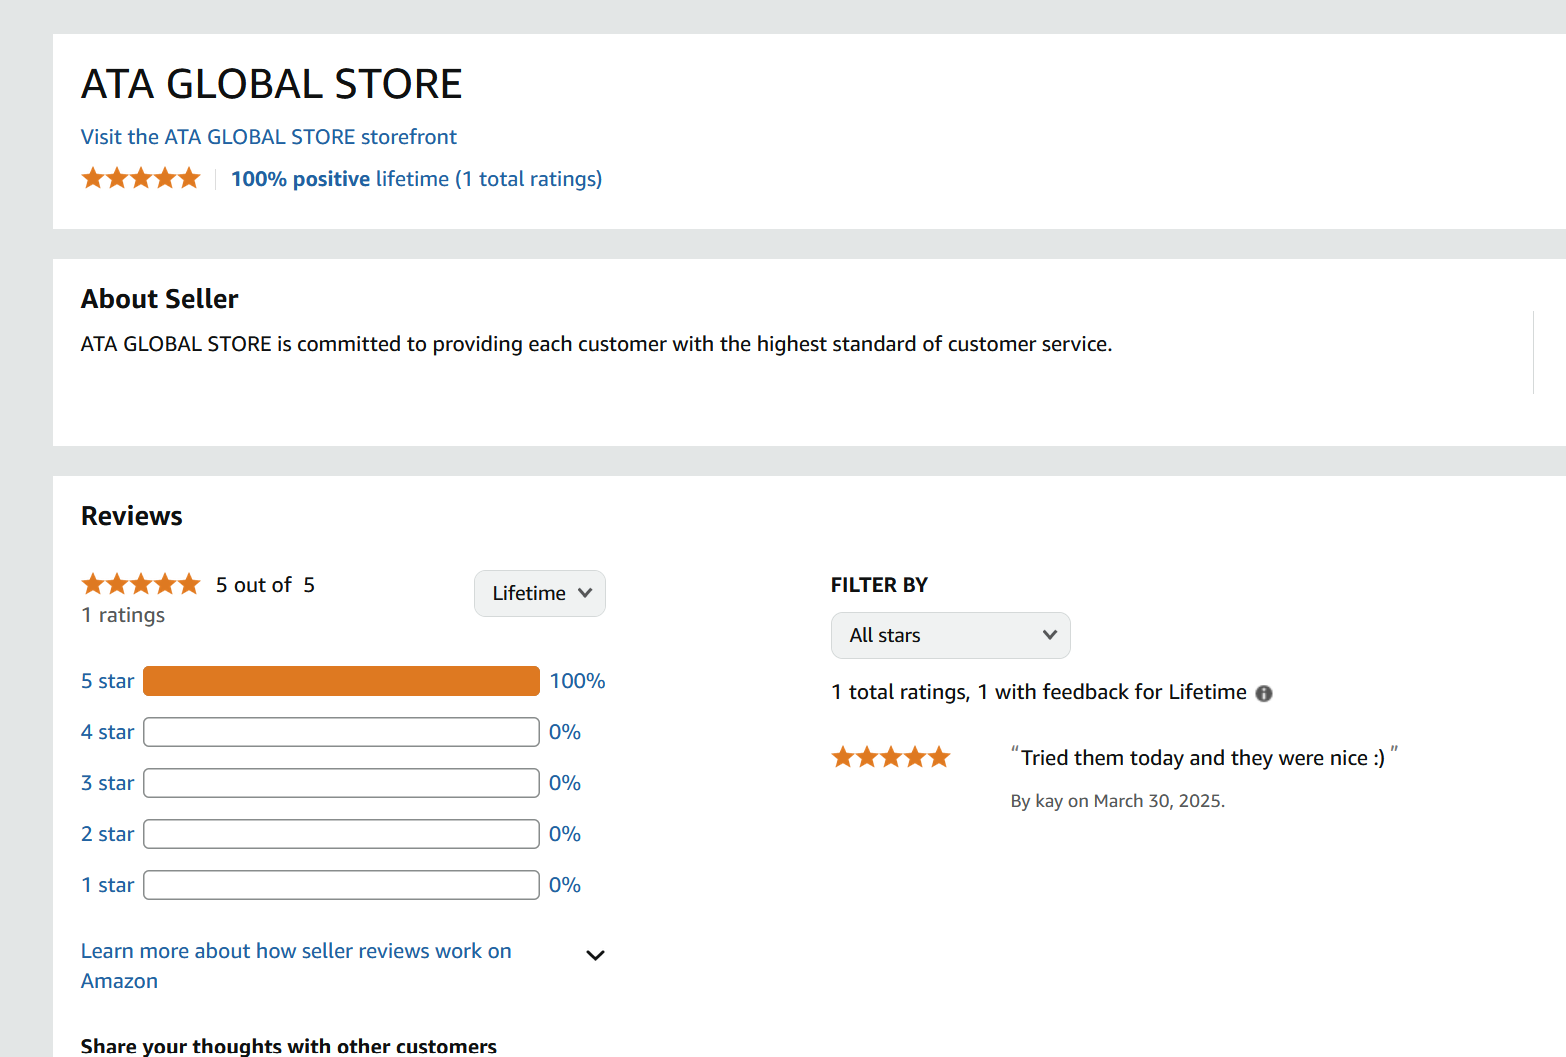Select the 3 star rating link
The height and width of the screenshot is (1057, 1566).
coord(107,783)
